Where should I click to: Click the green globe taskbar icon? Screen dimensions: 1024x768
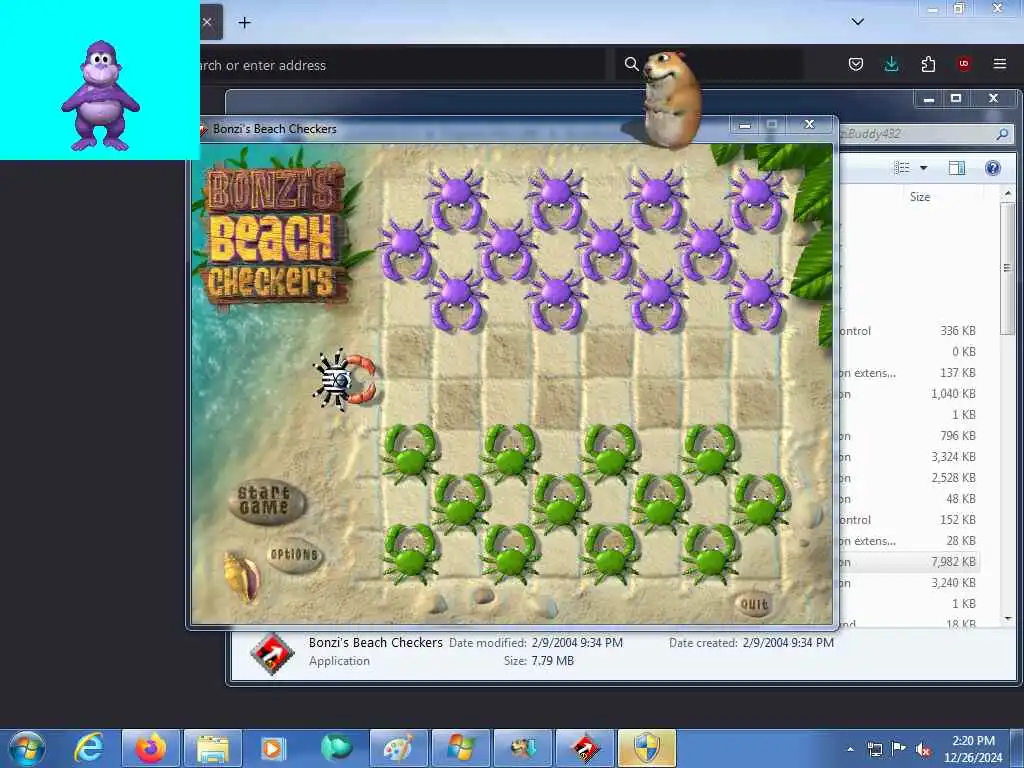click(336, 748)
